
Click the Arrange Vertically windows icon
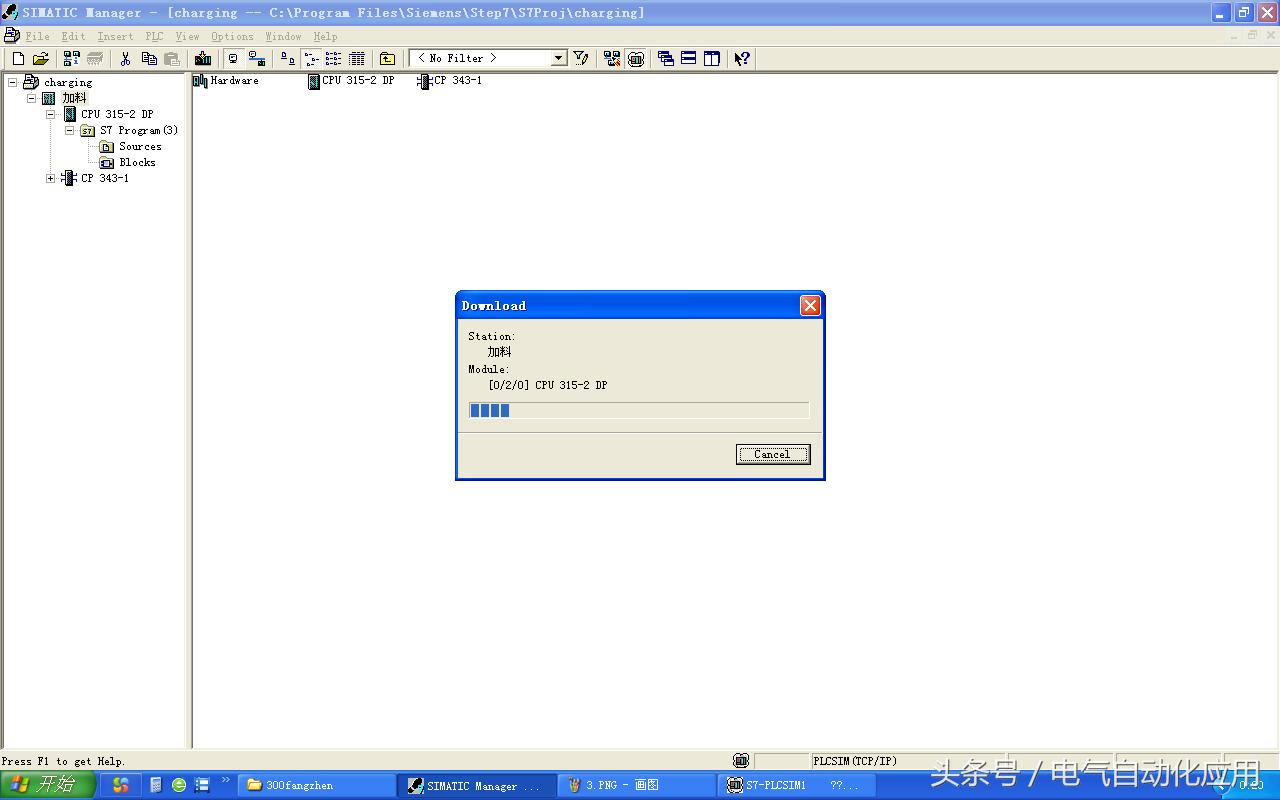pos(712,59)
